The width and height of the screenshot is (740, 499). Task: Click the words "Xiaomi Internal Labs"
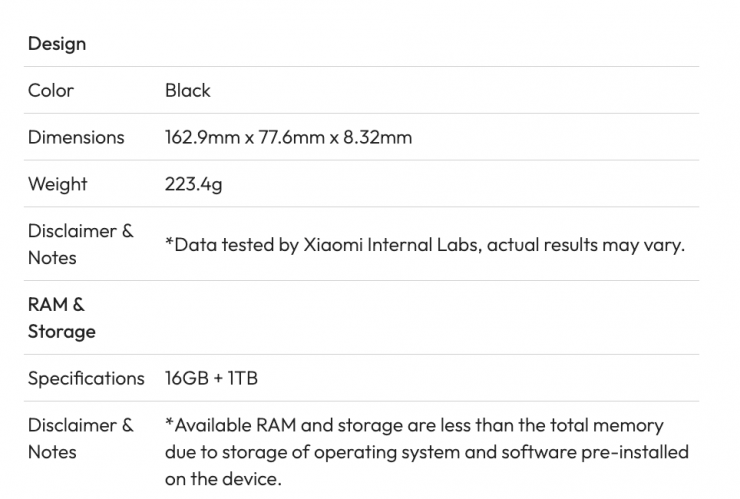[390, 245]
